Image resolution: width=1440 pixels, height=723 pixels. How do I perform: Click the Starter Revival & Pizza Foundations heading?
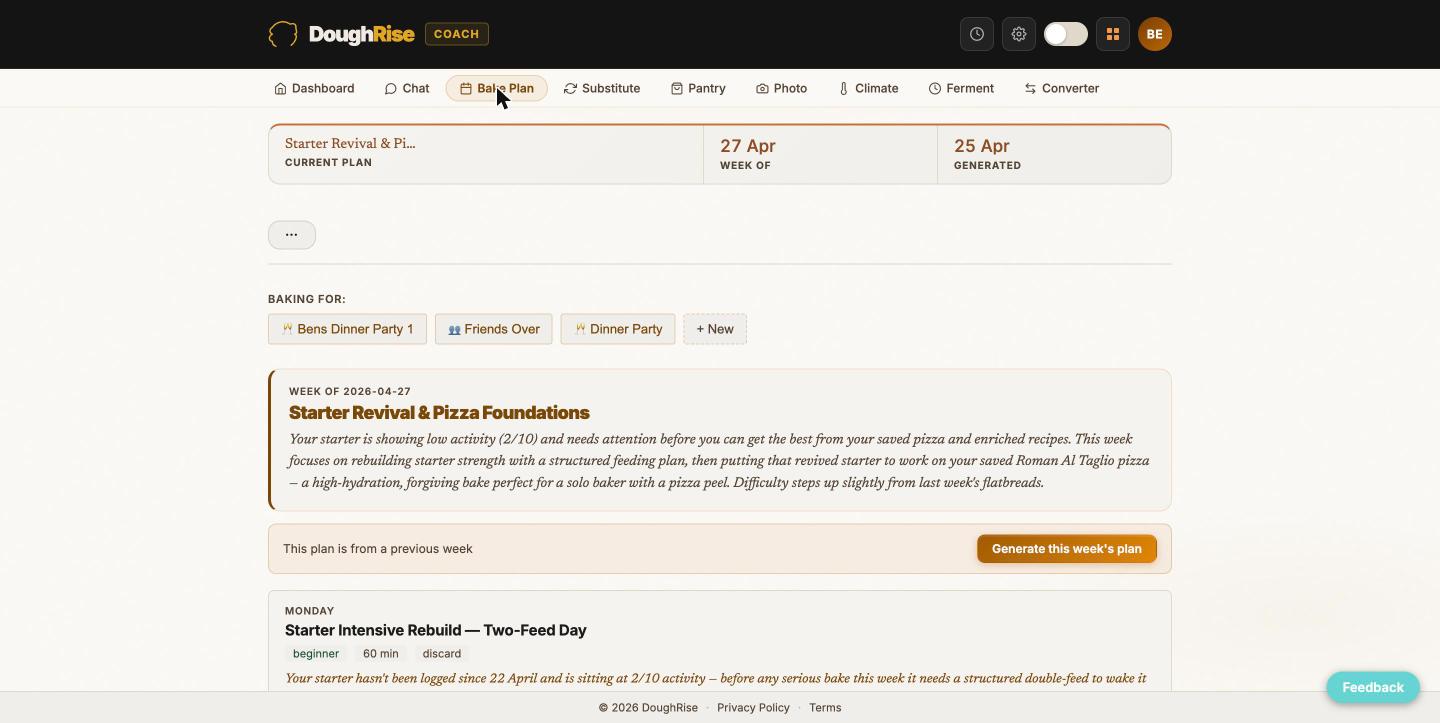(x=439, y=413)
